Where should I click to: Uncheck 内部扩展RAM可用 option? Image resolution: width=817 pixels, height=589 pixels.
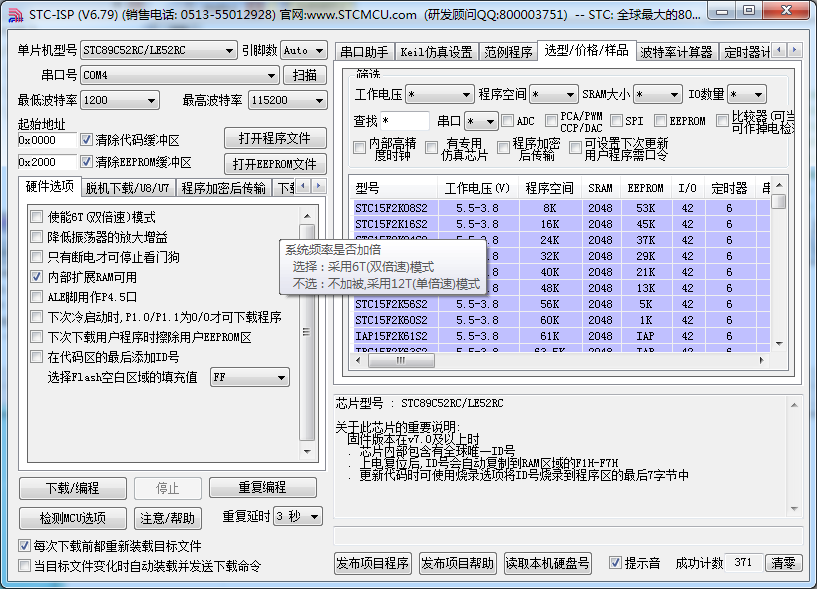36,277
